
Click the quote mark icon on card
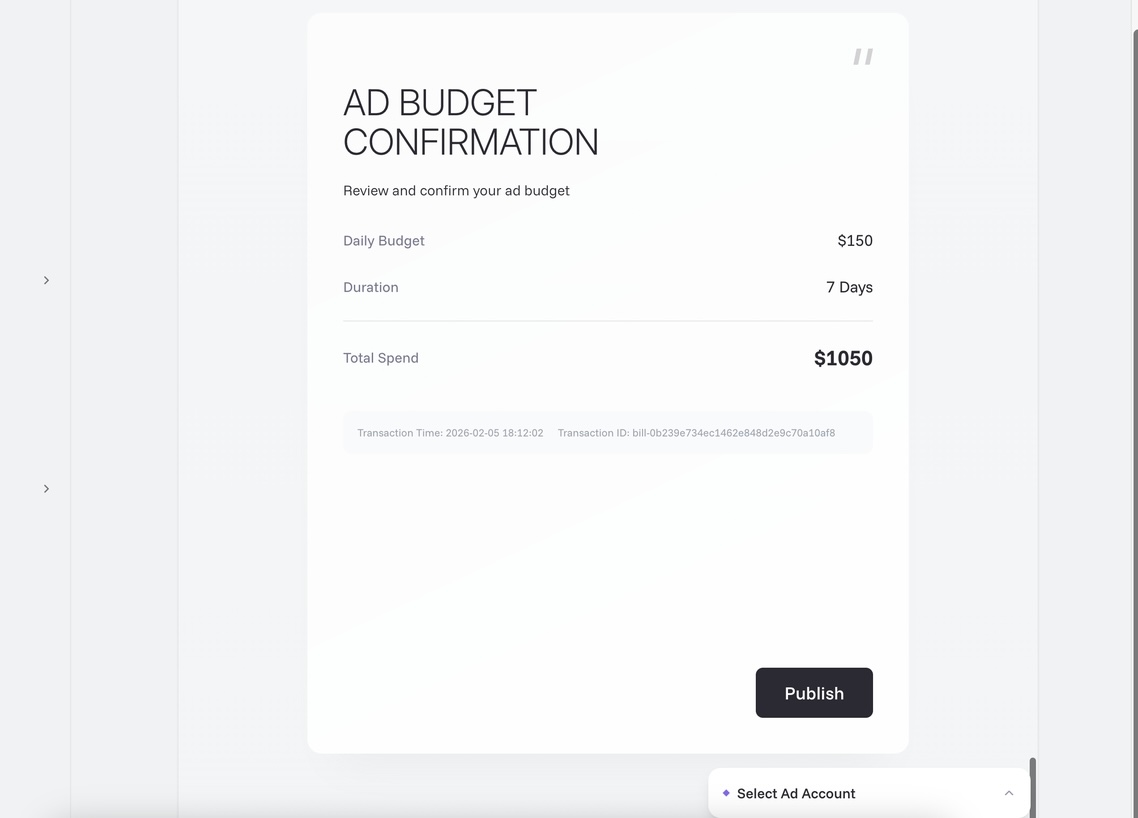863,57
